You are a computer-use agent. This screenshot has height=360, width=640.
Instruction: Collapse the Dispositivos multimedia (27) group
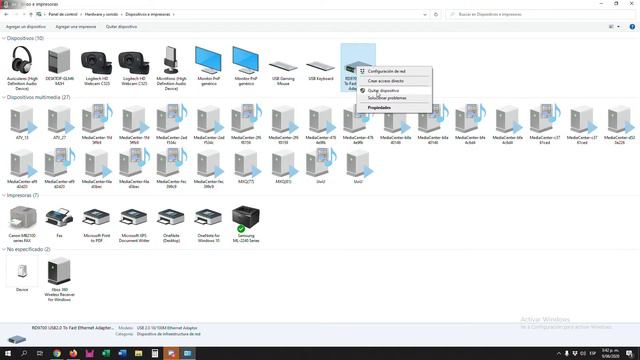point(4,98)
